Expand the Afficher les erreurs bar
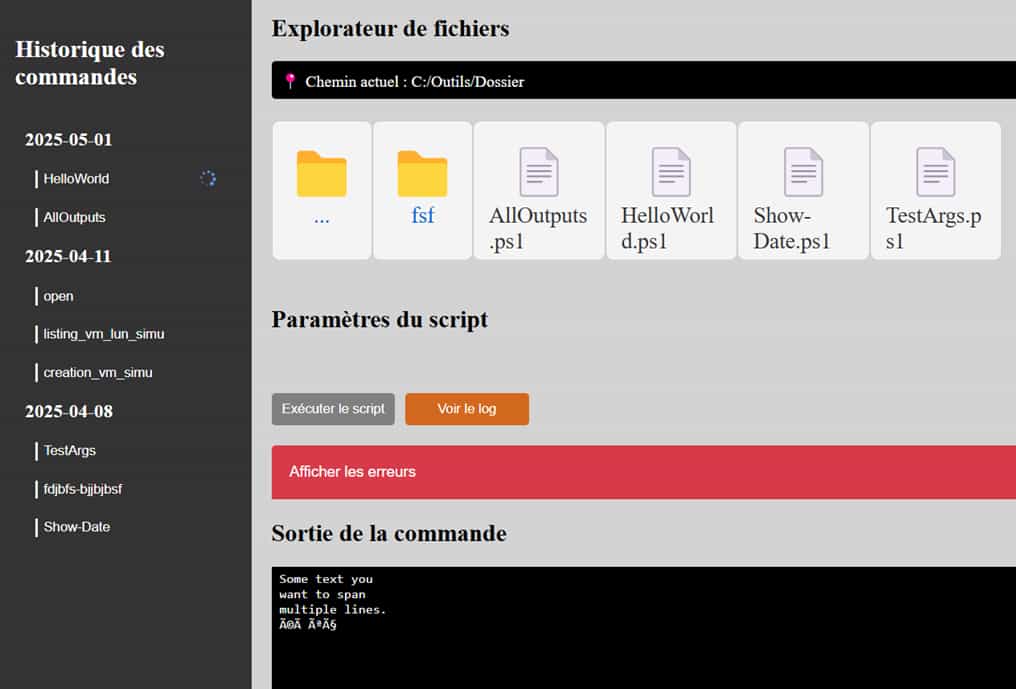This screenshot has width=1016, height=689. pyautogui.click(x=643, y=472)
